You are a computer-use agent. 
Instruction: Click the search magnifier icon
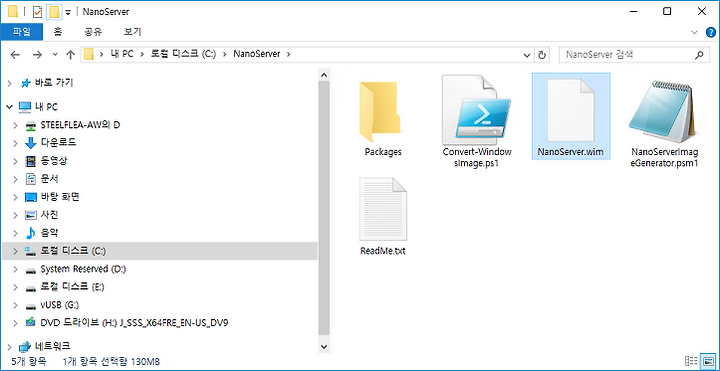pyautogui.click(x=699, y=55)
